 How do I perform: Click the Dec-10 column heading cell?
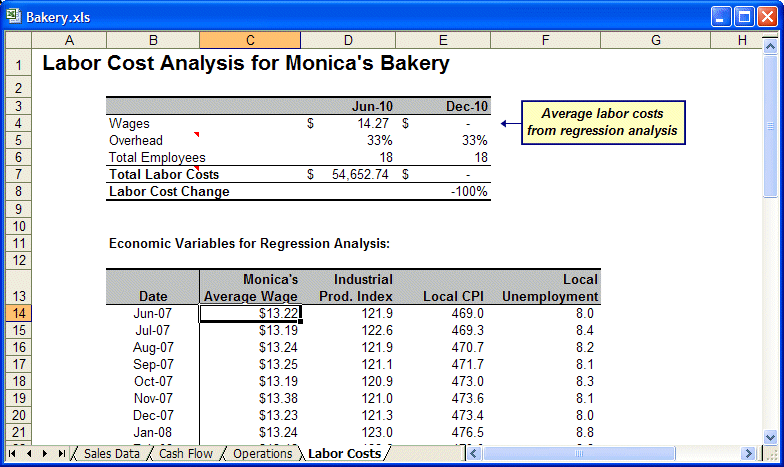pos(466,106)
